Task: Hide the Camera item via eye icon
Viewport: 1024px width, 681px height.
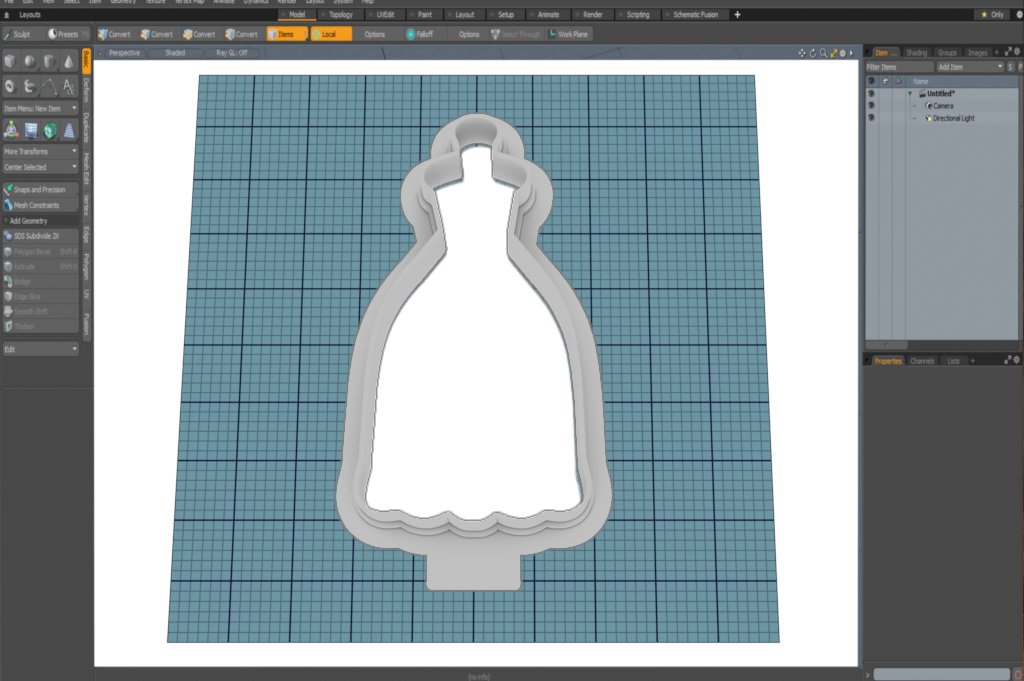Action: coord(871,105)
